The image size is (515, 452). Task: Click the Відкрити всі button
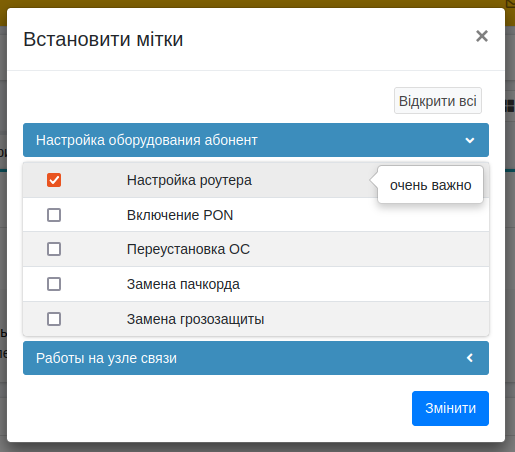pyautogui.click(x=438, y=101)
